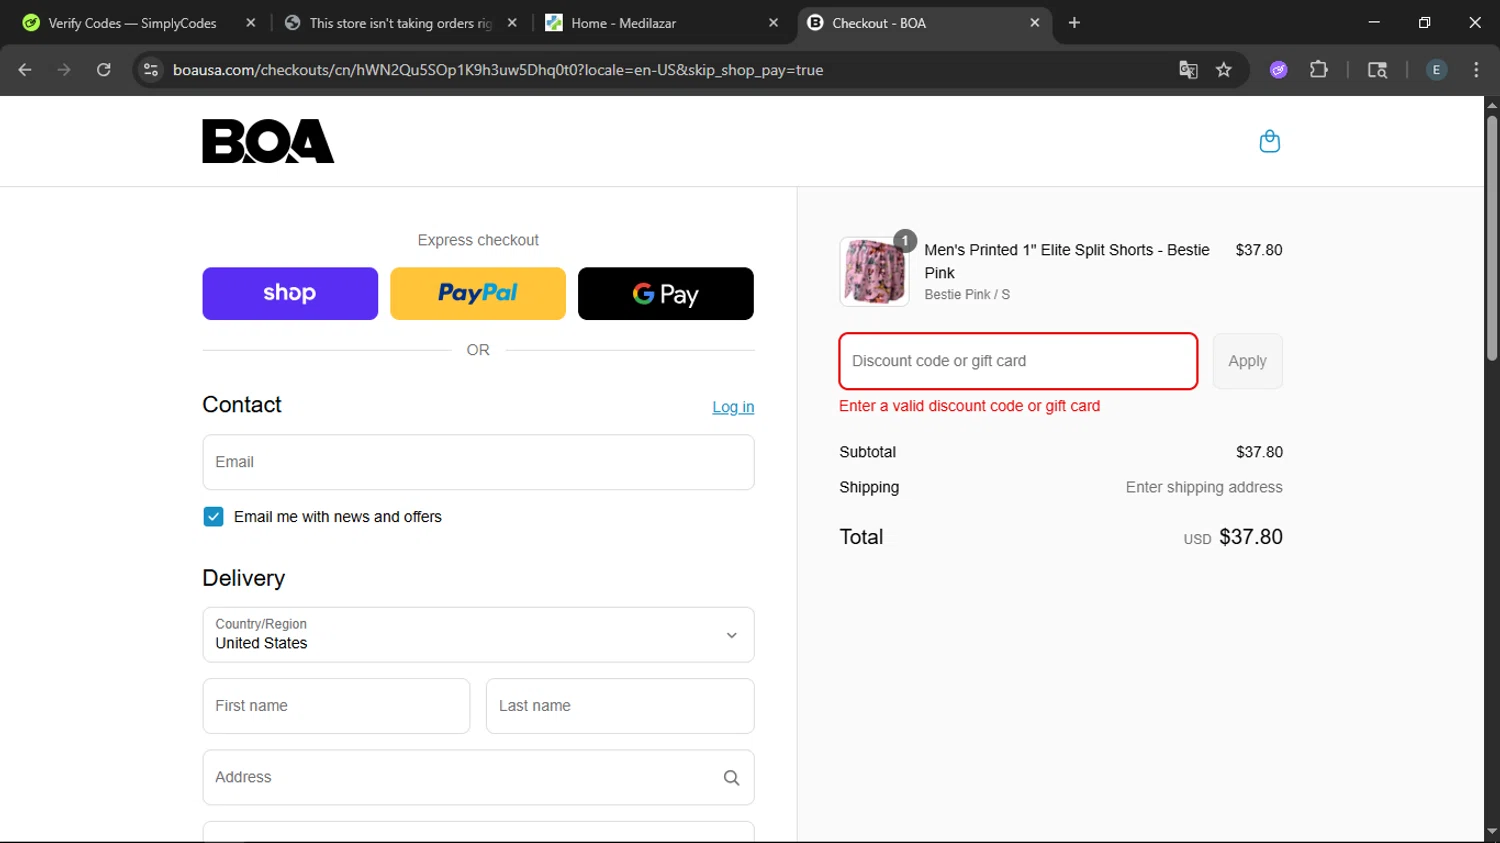1500x843 pixels.
Task: Click the Log in link
Action: [x=733, y=407]
